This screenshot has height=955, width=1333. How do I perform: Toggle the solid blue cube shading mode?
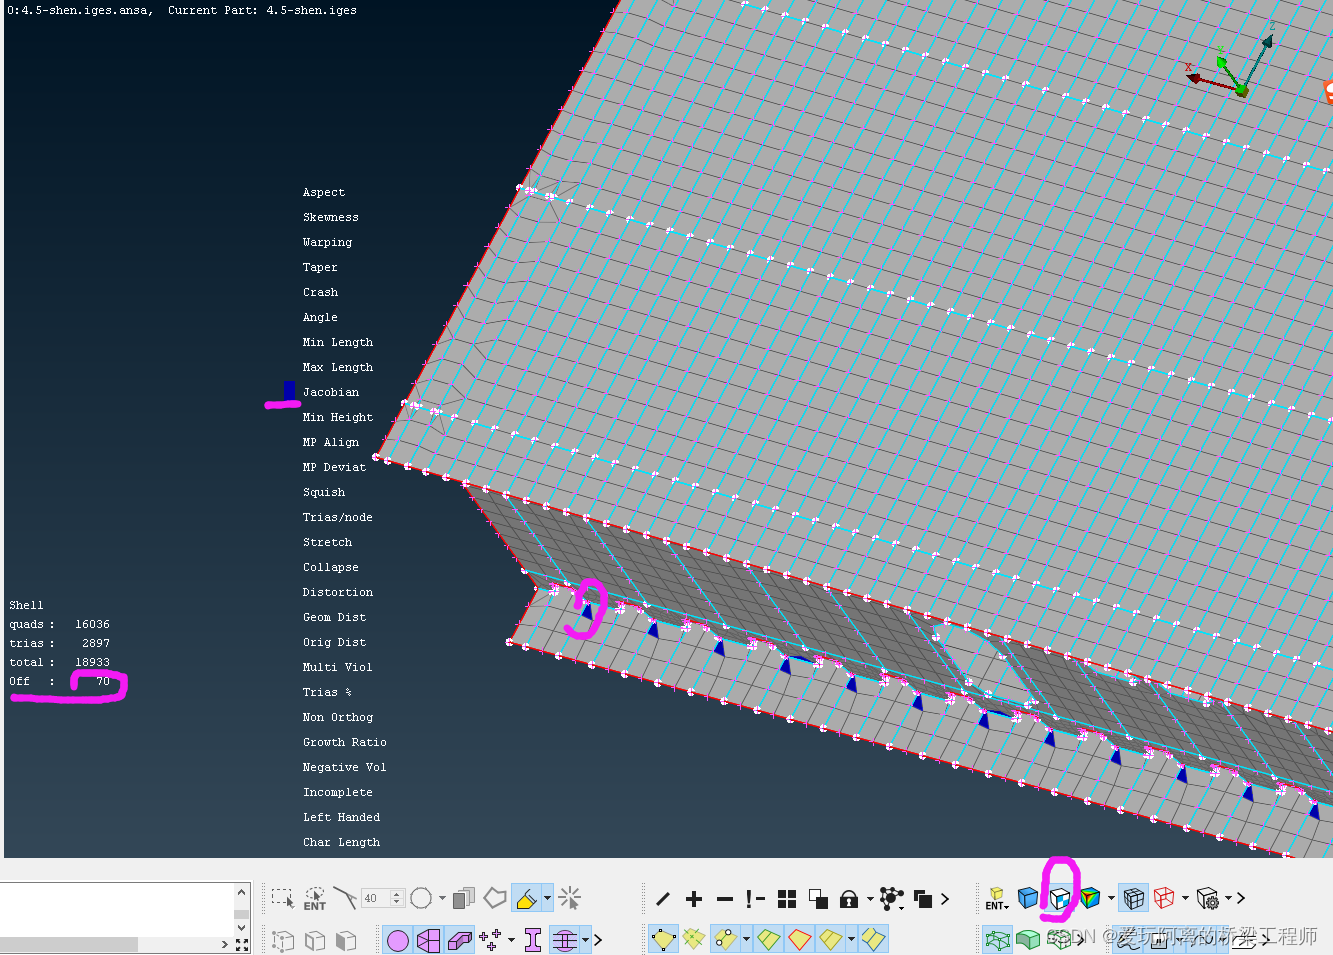pos(1028,898)
